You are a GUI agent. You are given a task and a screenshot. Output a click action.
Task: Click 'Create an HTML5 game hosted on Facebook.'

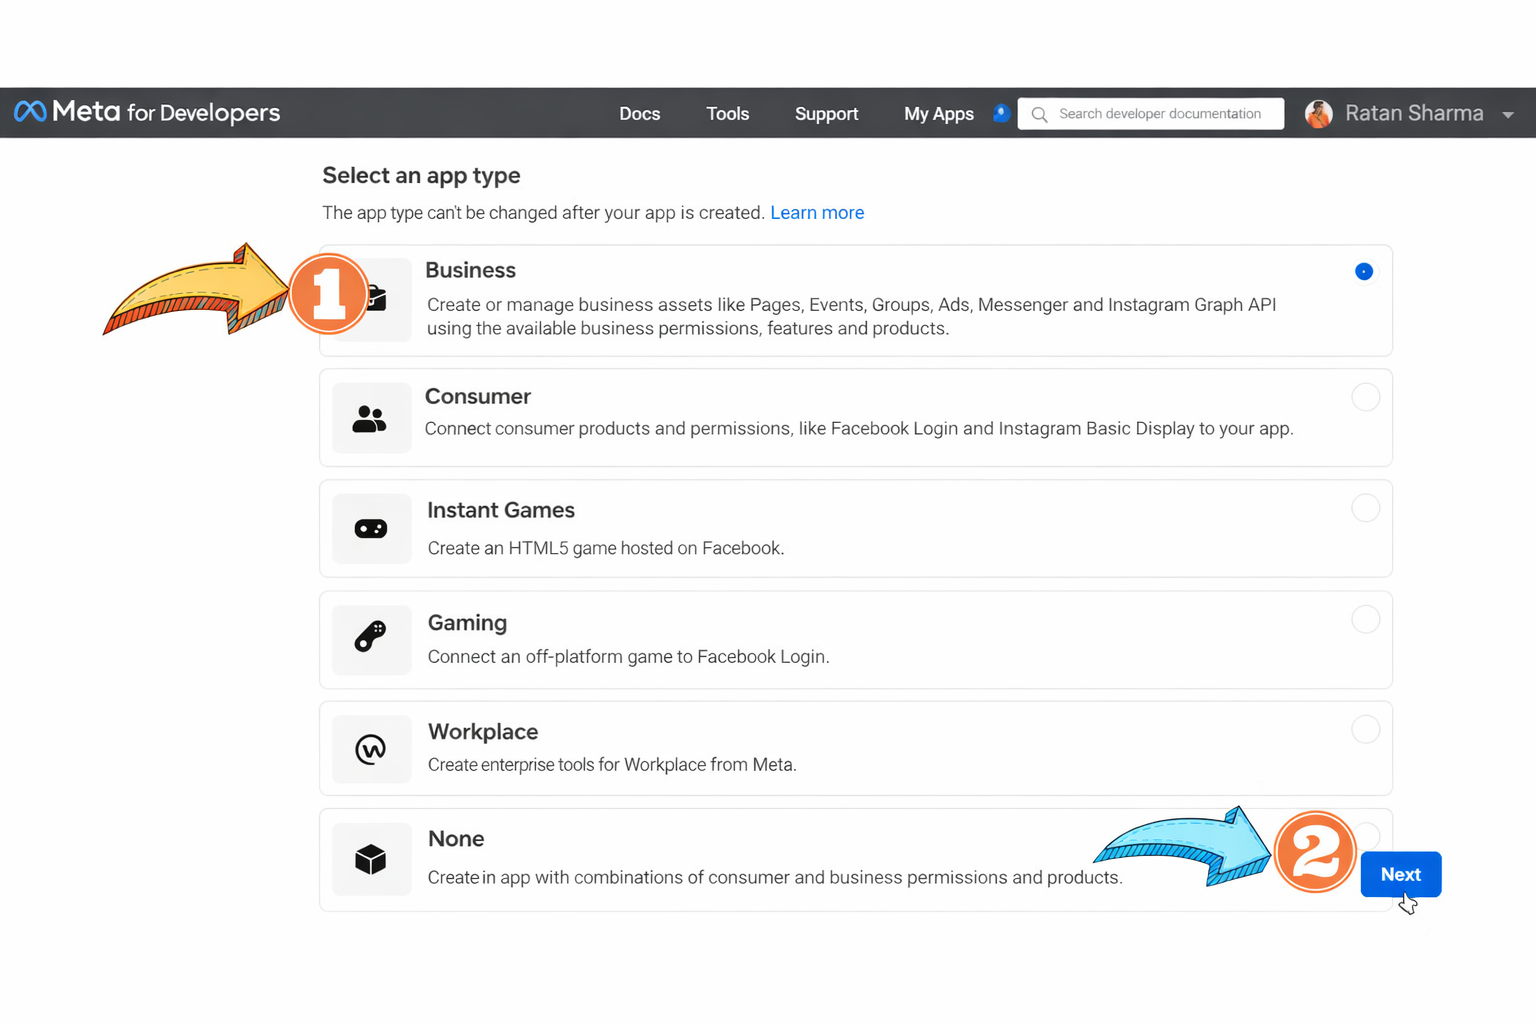(606, 548)
